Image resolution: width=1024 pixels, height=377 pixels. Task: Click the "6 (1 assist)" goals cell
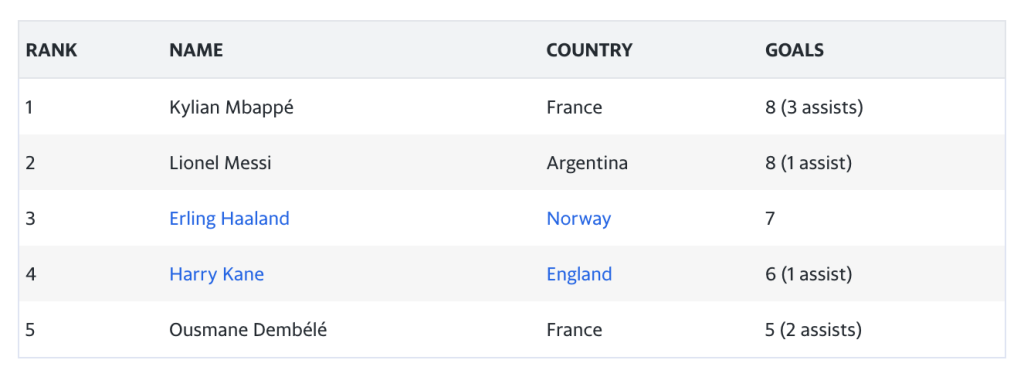[808, 274]
